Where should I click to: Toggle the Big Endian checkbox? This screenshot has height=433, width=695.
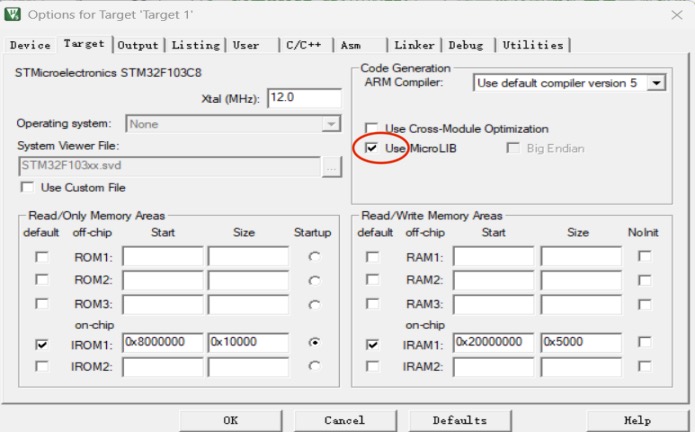[x=513, y=148]
